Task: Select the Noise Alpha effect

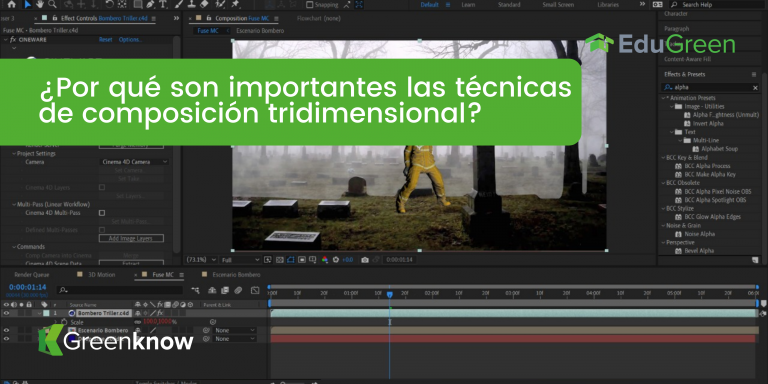Action: click(x=699, y=234)
